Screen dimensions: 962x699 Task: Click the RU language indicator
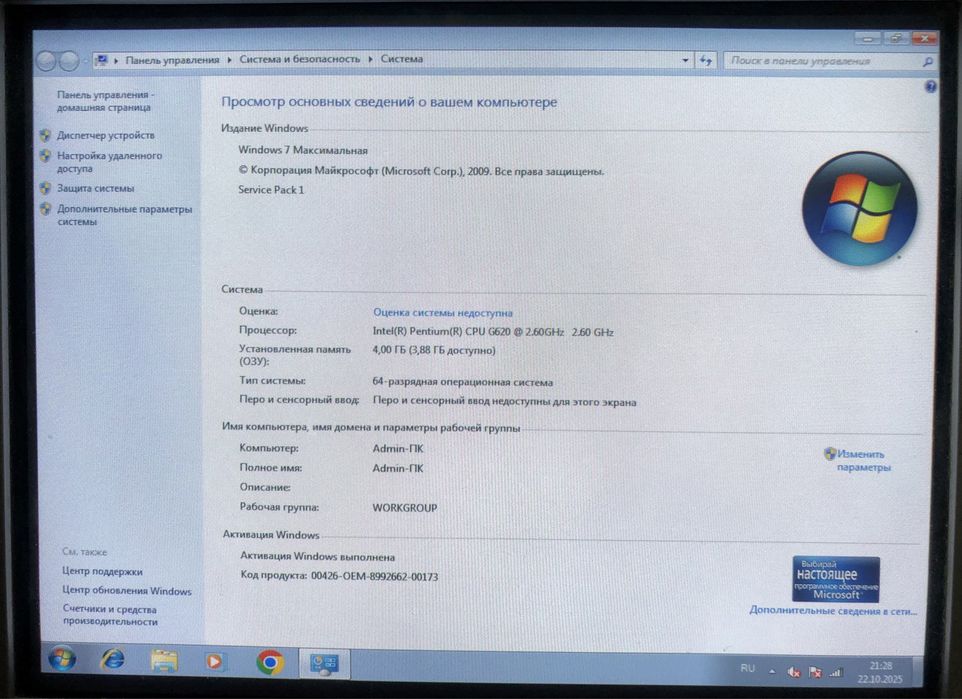pyautogui.click(x=747, y=668)
